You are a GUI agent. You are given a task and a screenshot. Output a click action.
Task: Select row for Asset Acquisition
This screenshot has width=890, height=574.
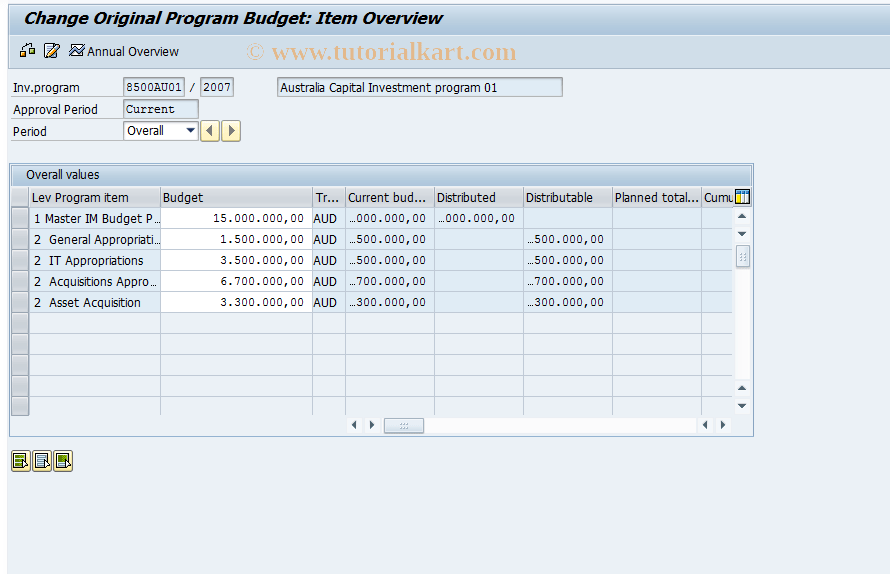20,303
